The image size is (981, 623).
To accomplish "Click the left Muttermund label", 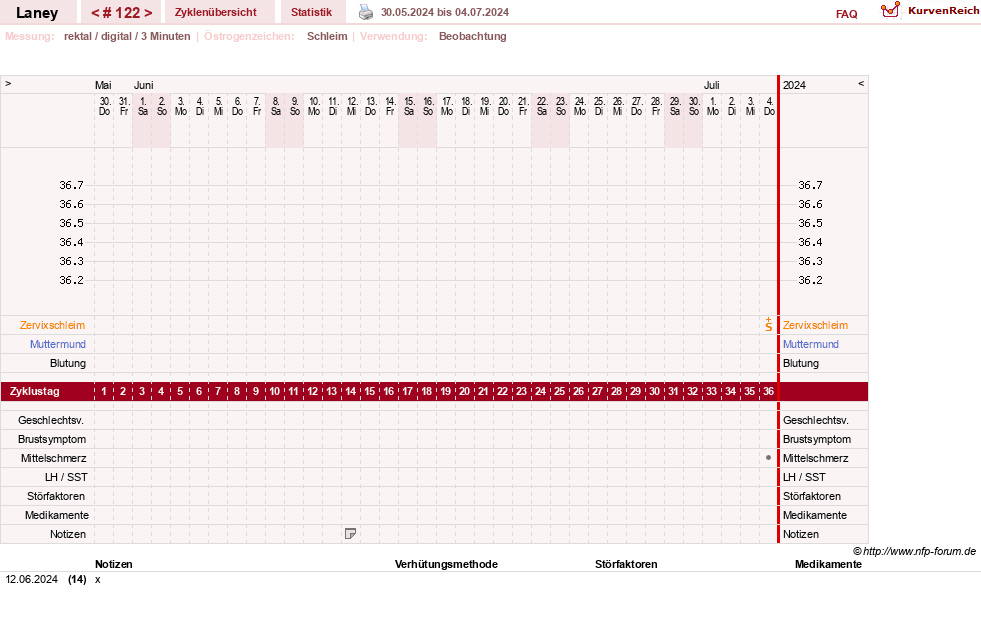I will pos(58,344).
